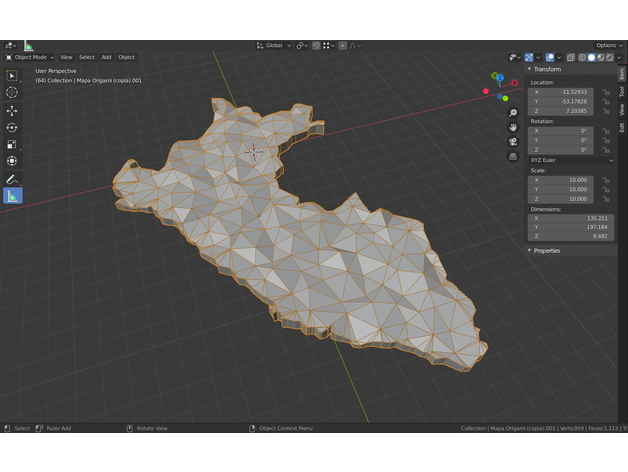
Task: Switch to the Tool sidebar tab
Action: [622, 92]
